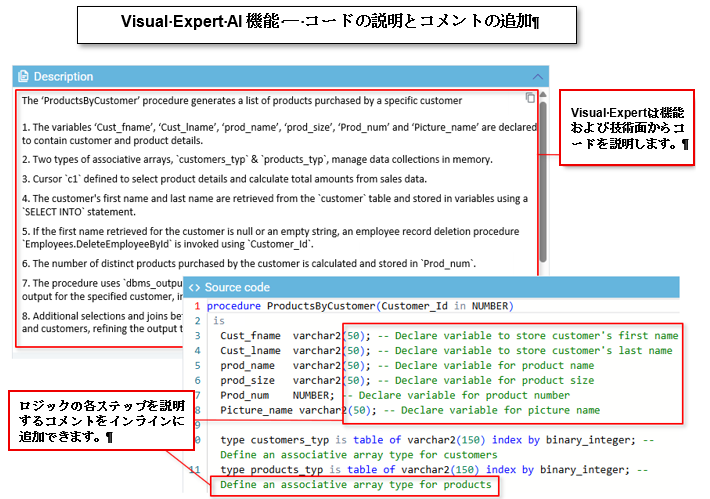Image resolution: width=710 pixels, height=499 pixels.
Task: Collapse the Description panel with chevron
Action: tap(539, 76)
